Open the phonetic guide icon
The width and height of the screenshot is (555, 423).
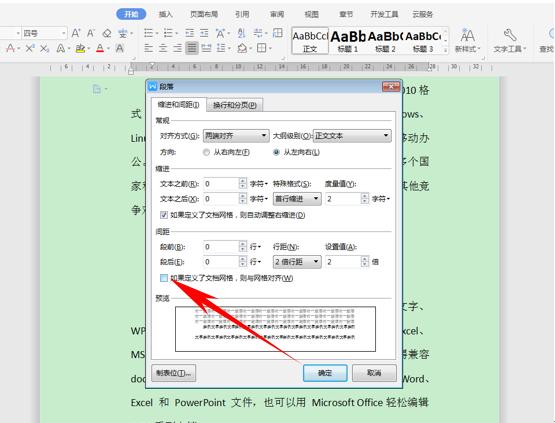[x=123, y=33]
